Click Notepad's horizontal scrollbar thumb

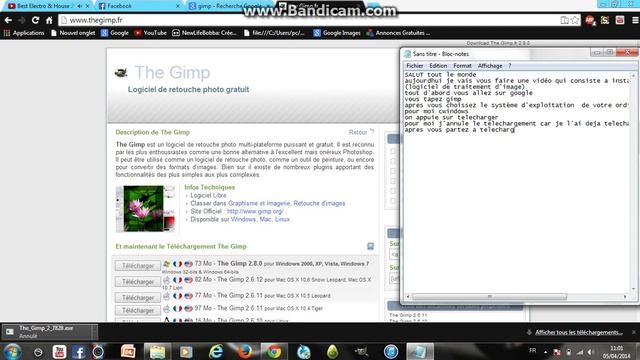tap(489, 297)
